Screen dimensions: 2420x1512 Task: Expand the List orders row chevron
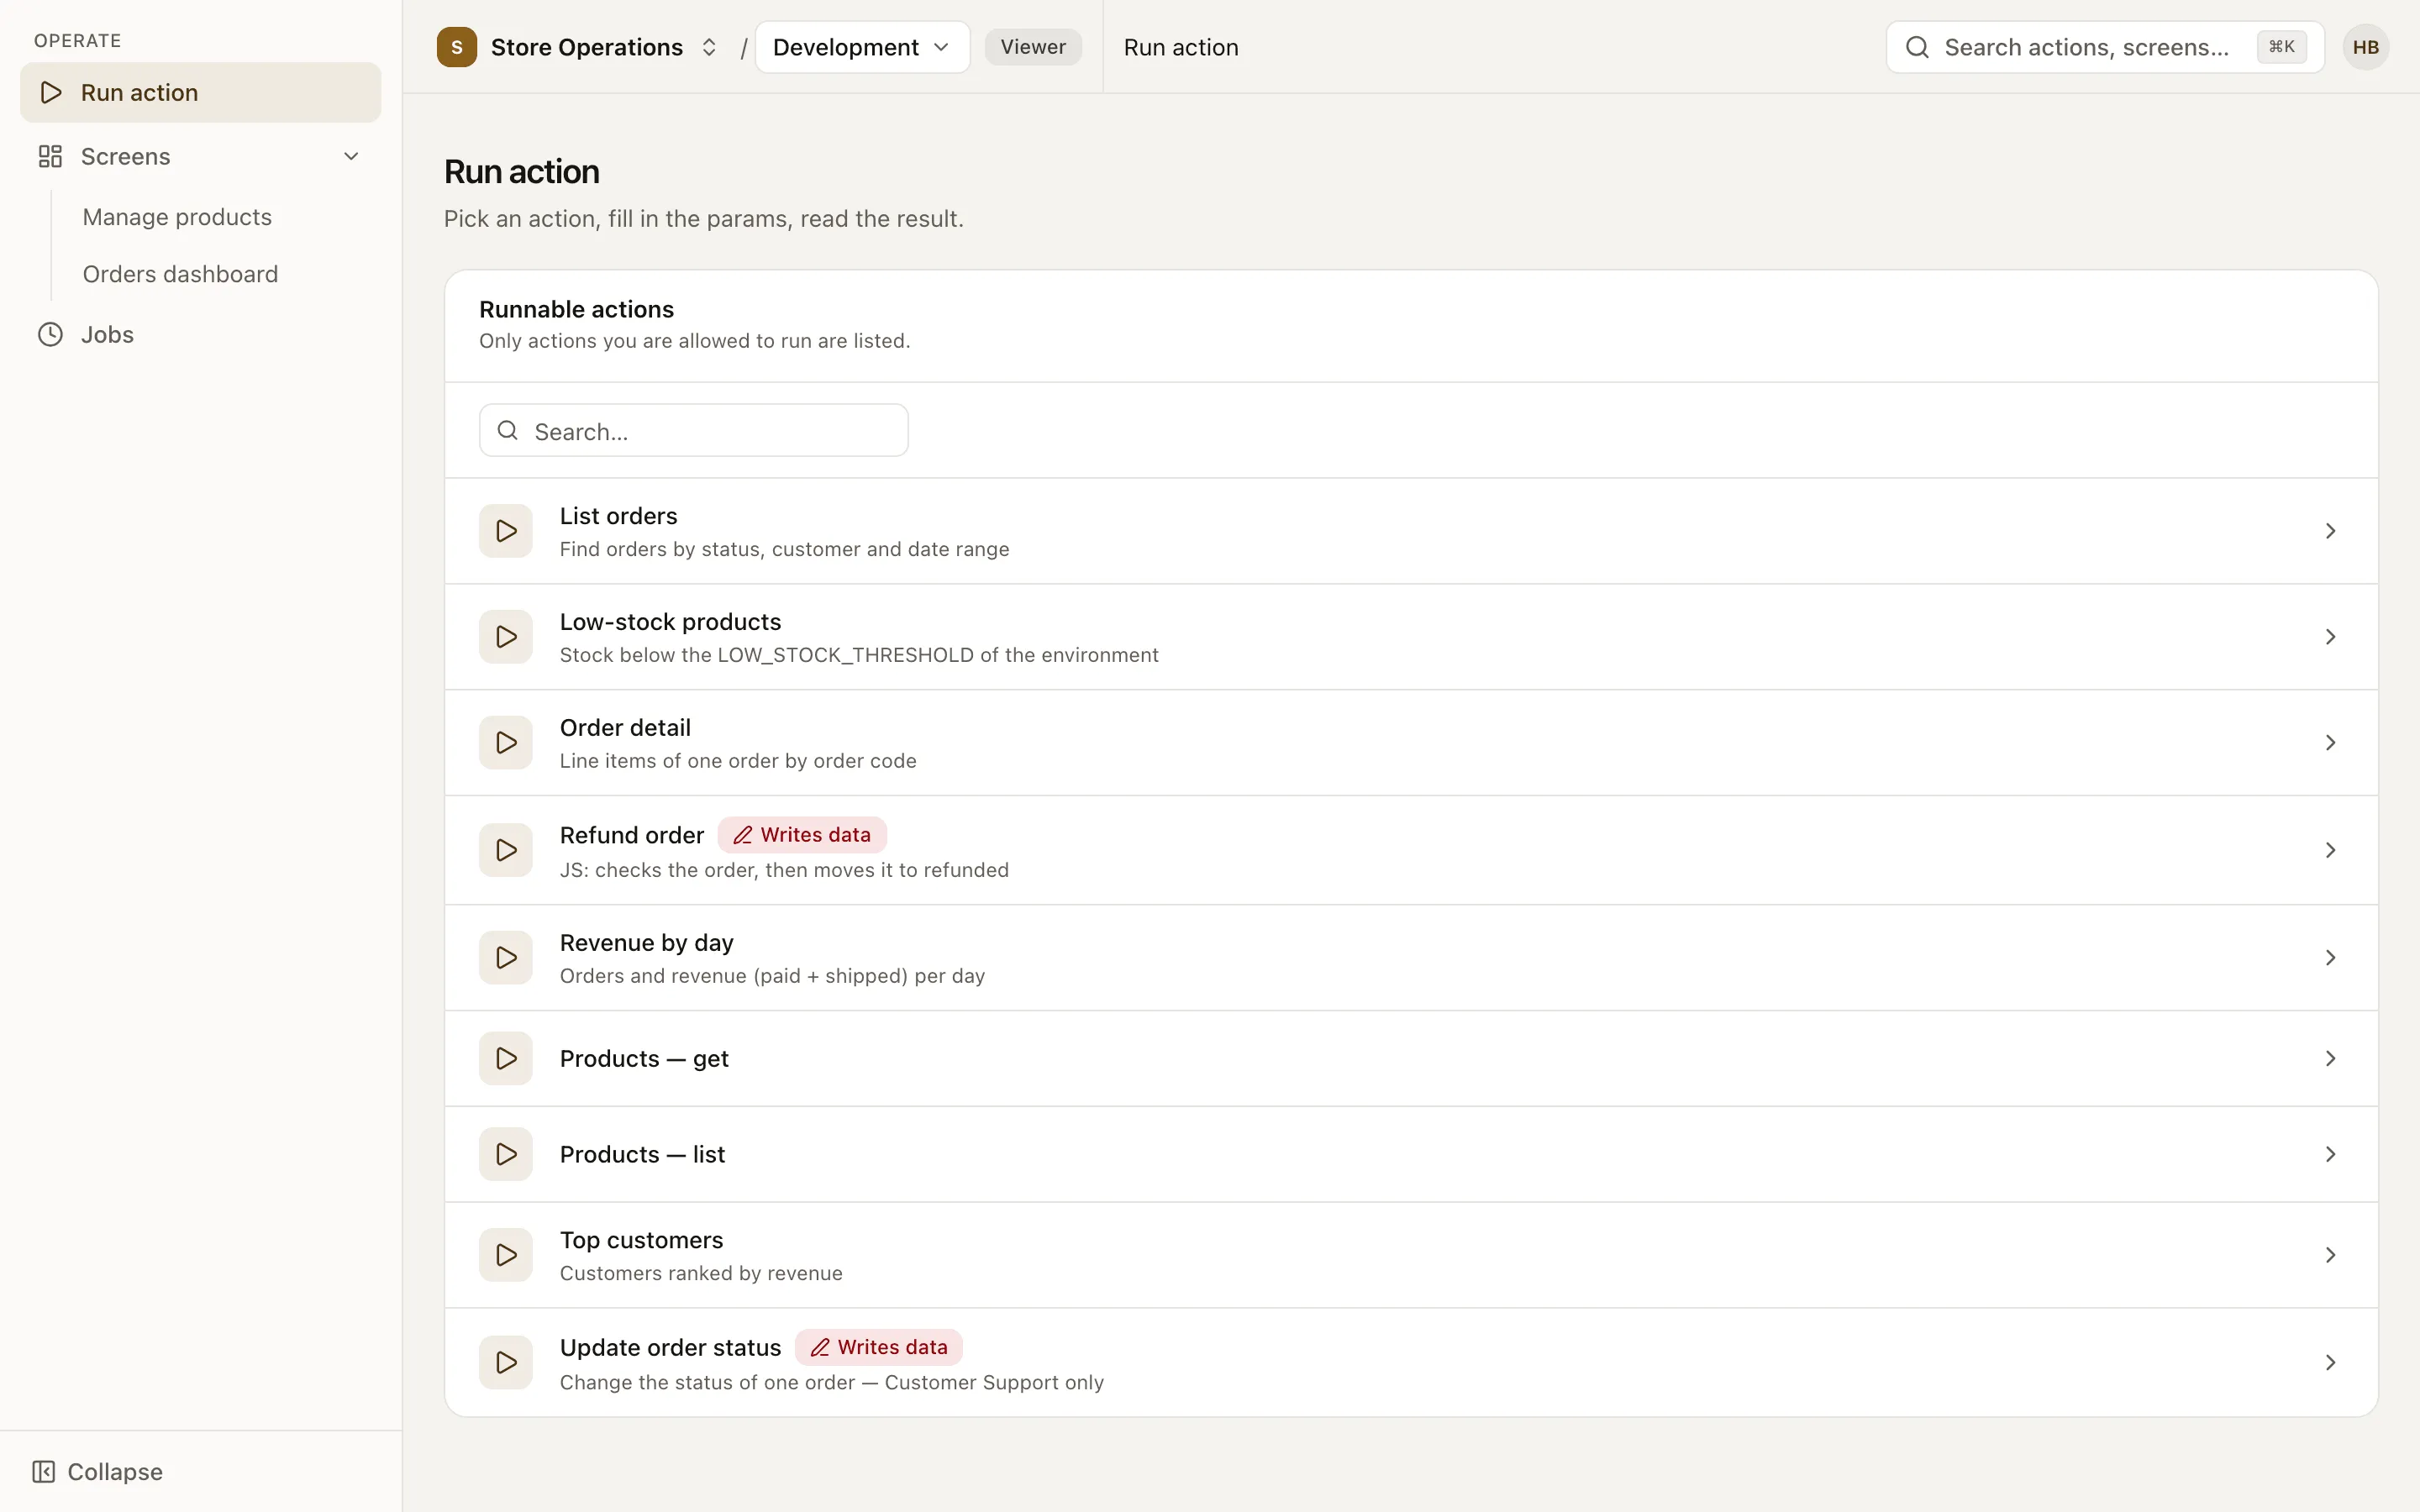coord(2330,531)
